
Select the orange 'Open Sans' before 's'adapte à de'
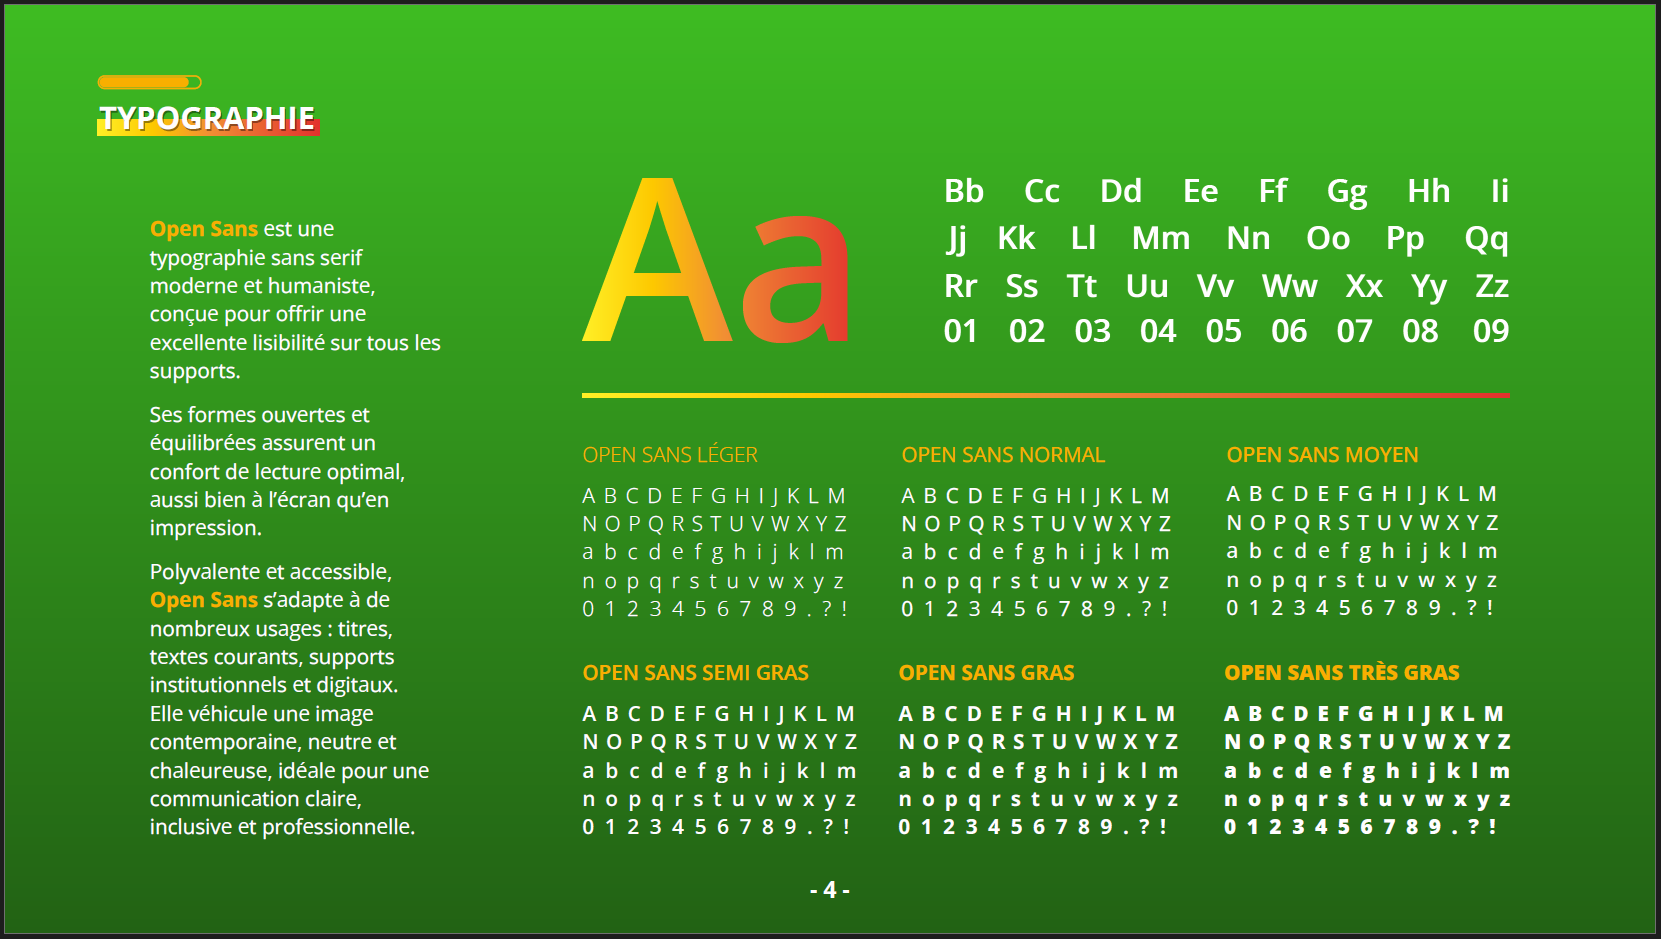[204, 600]
